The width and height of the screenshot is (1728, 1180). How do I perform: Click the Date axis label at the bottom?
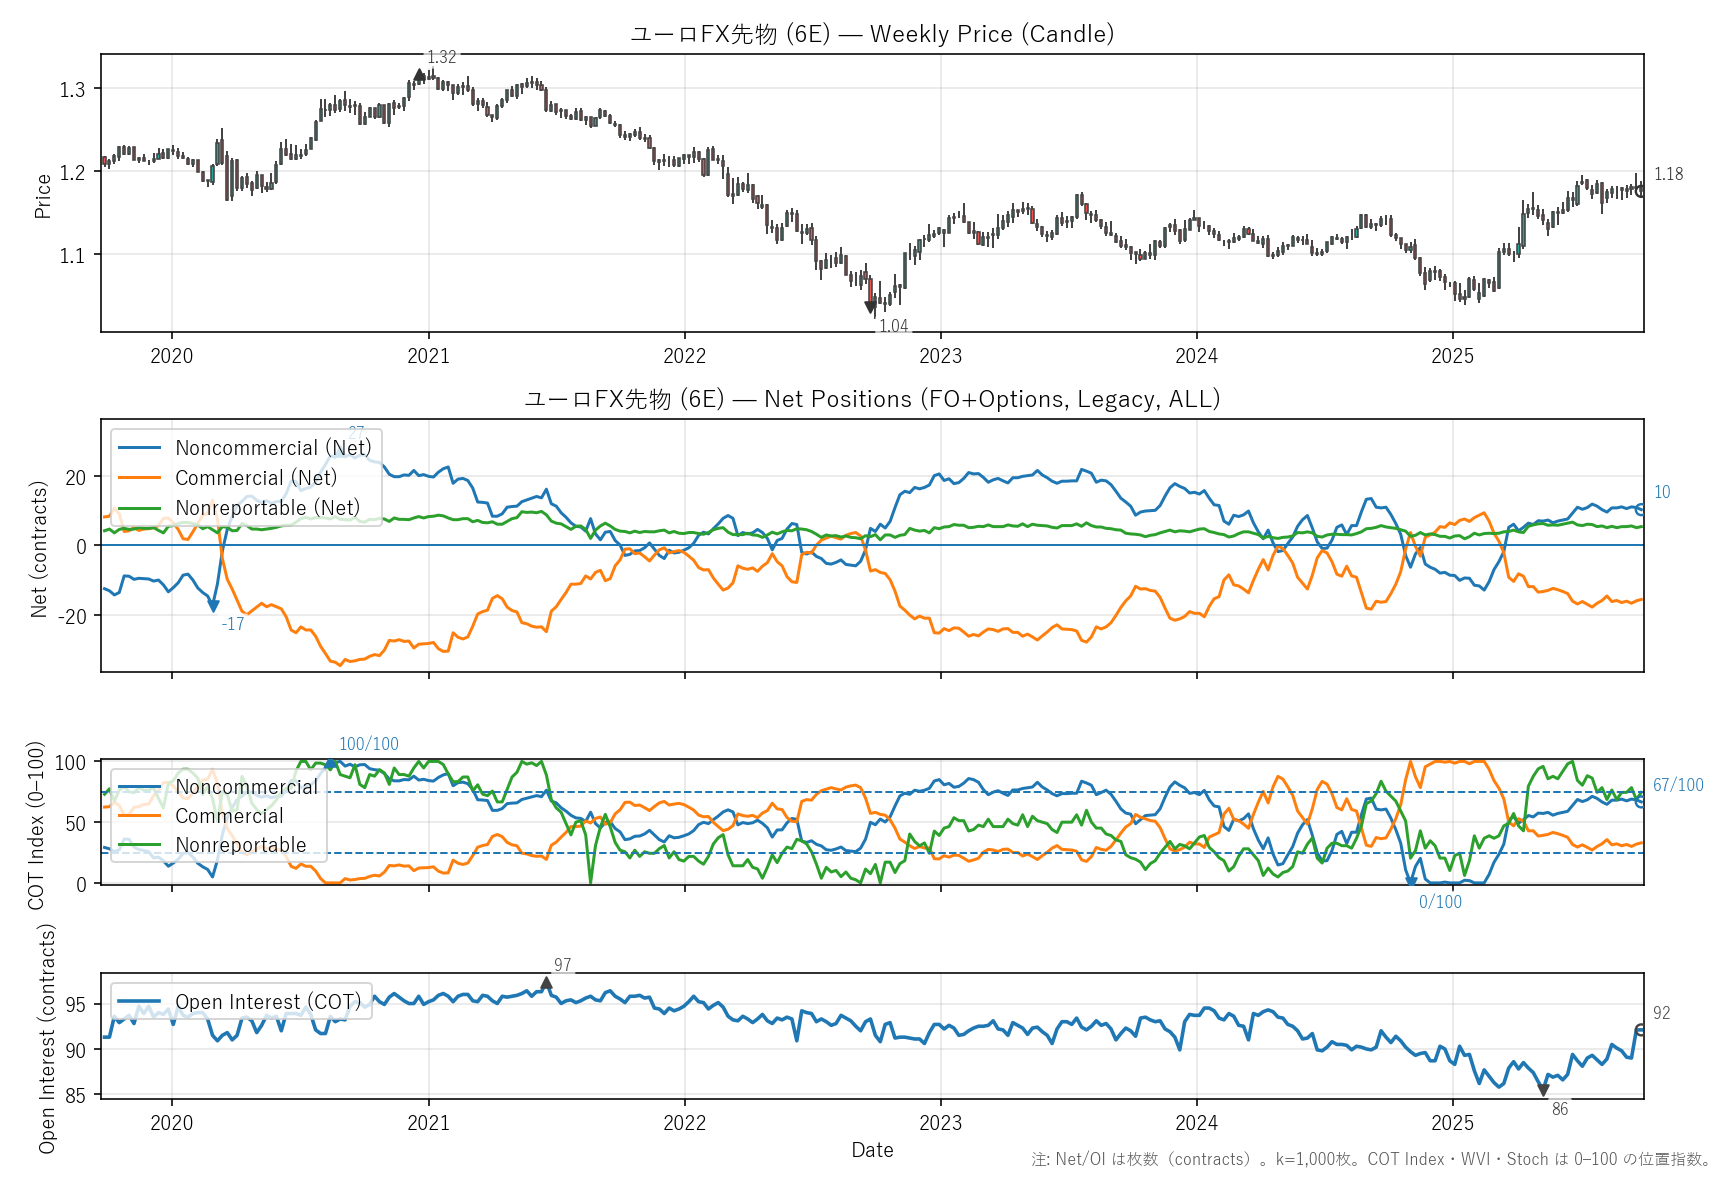pos(872,1150)
